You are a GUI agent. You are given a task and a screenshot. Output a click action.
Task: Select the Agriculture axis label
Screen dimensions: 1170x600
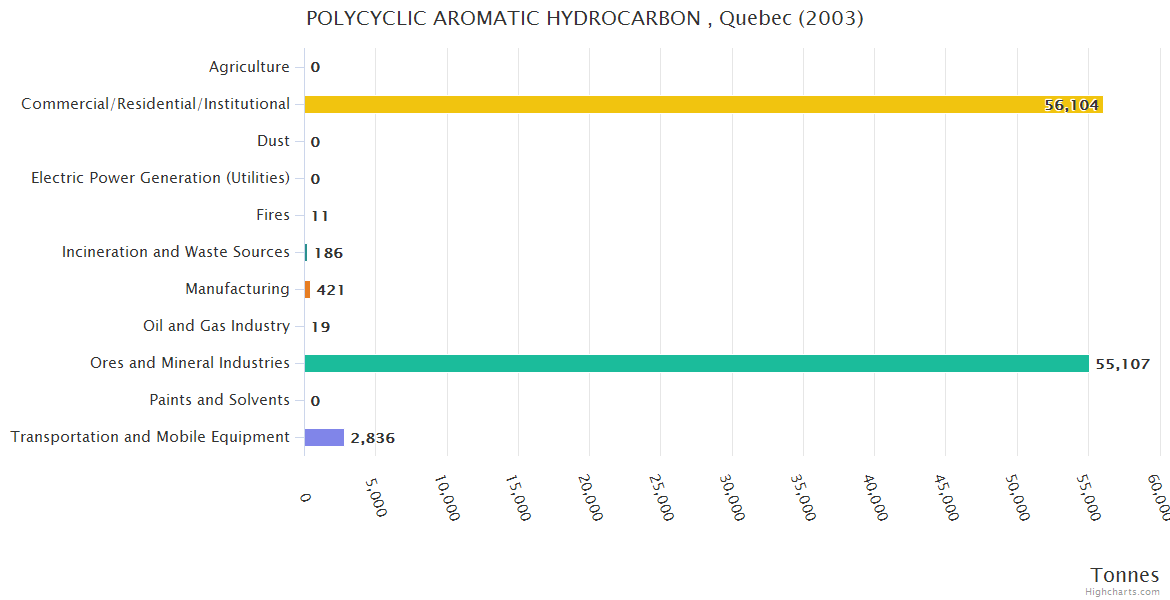249,67
